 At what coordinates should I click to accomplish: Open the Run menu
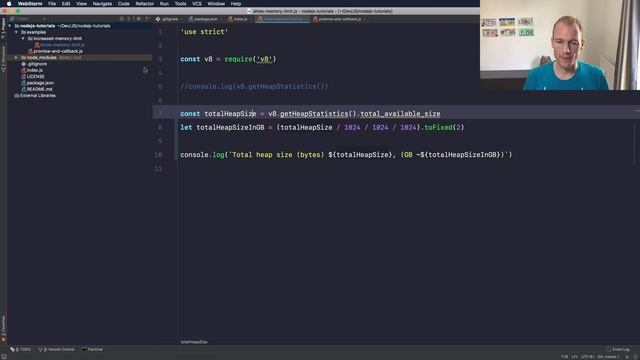(164, 4)
